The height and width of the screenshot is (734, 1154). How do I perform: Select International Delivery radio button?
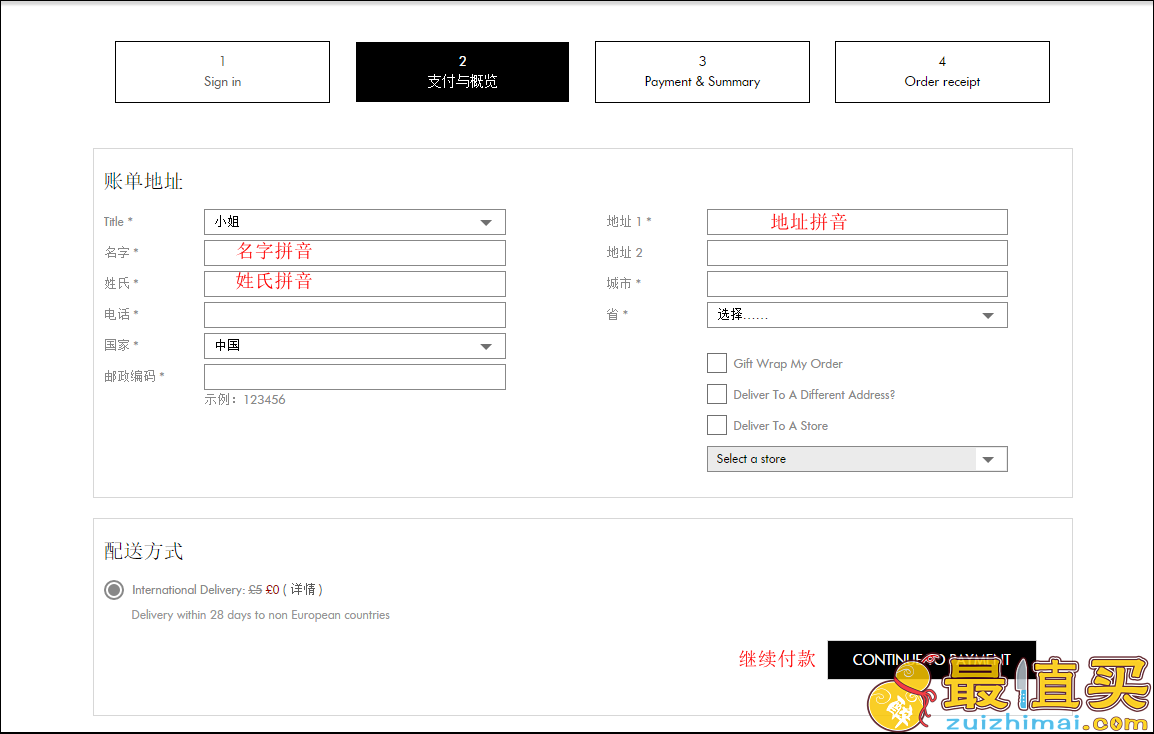114,590
